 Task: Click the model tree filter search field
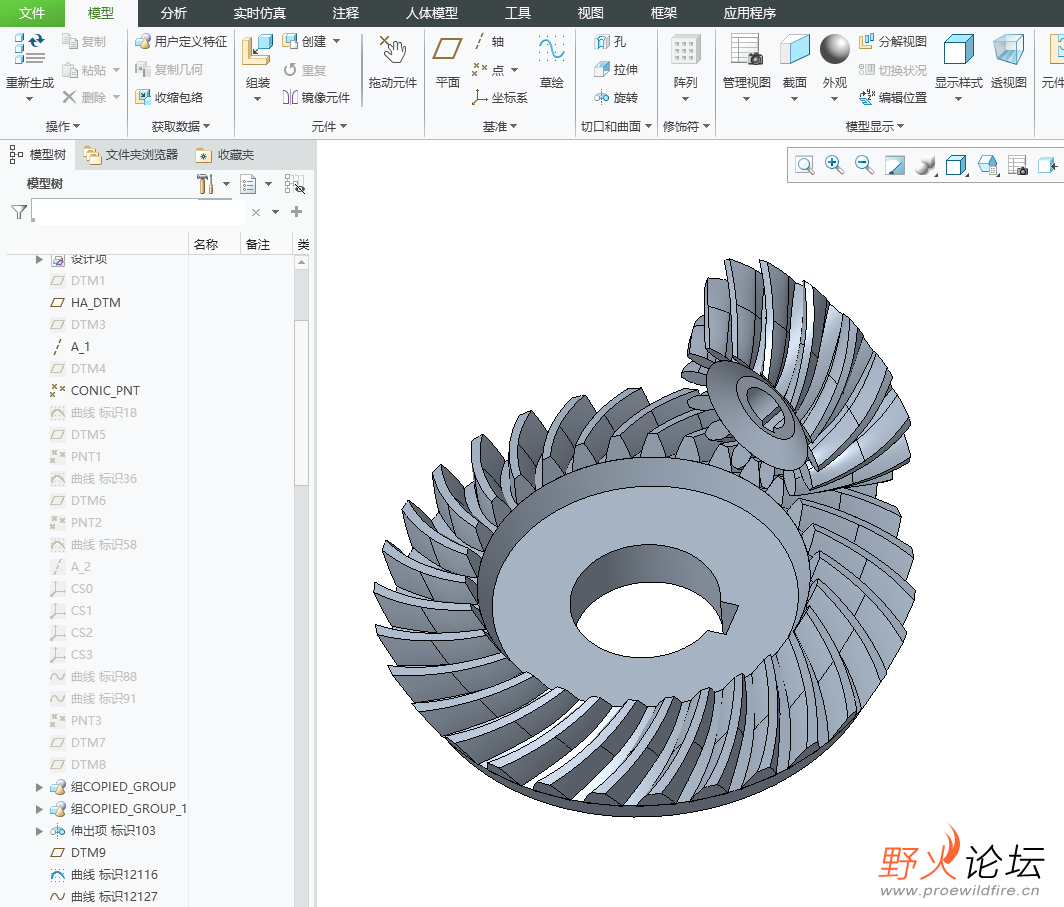pos(138,212)
